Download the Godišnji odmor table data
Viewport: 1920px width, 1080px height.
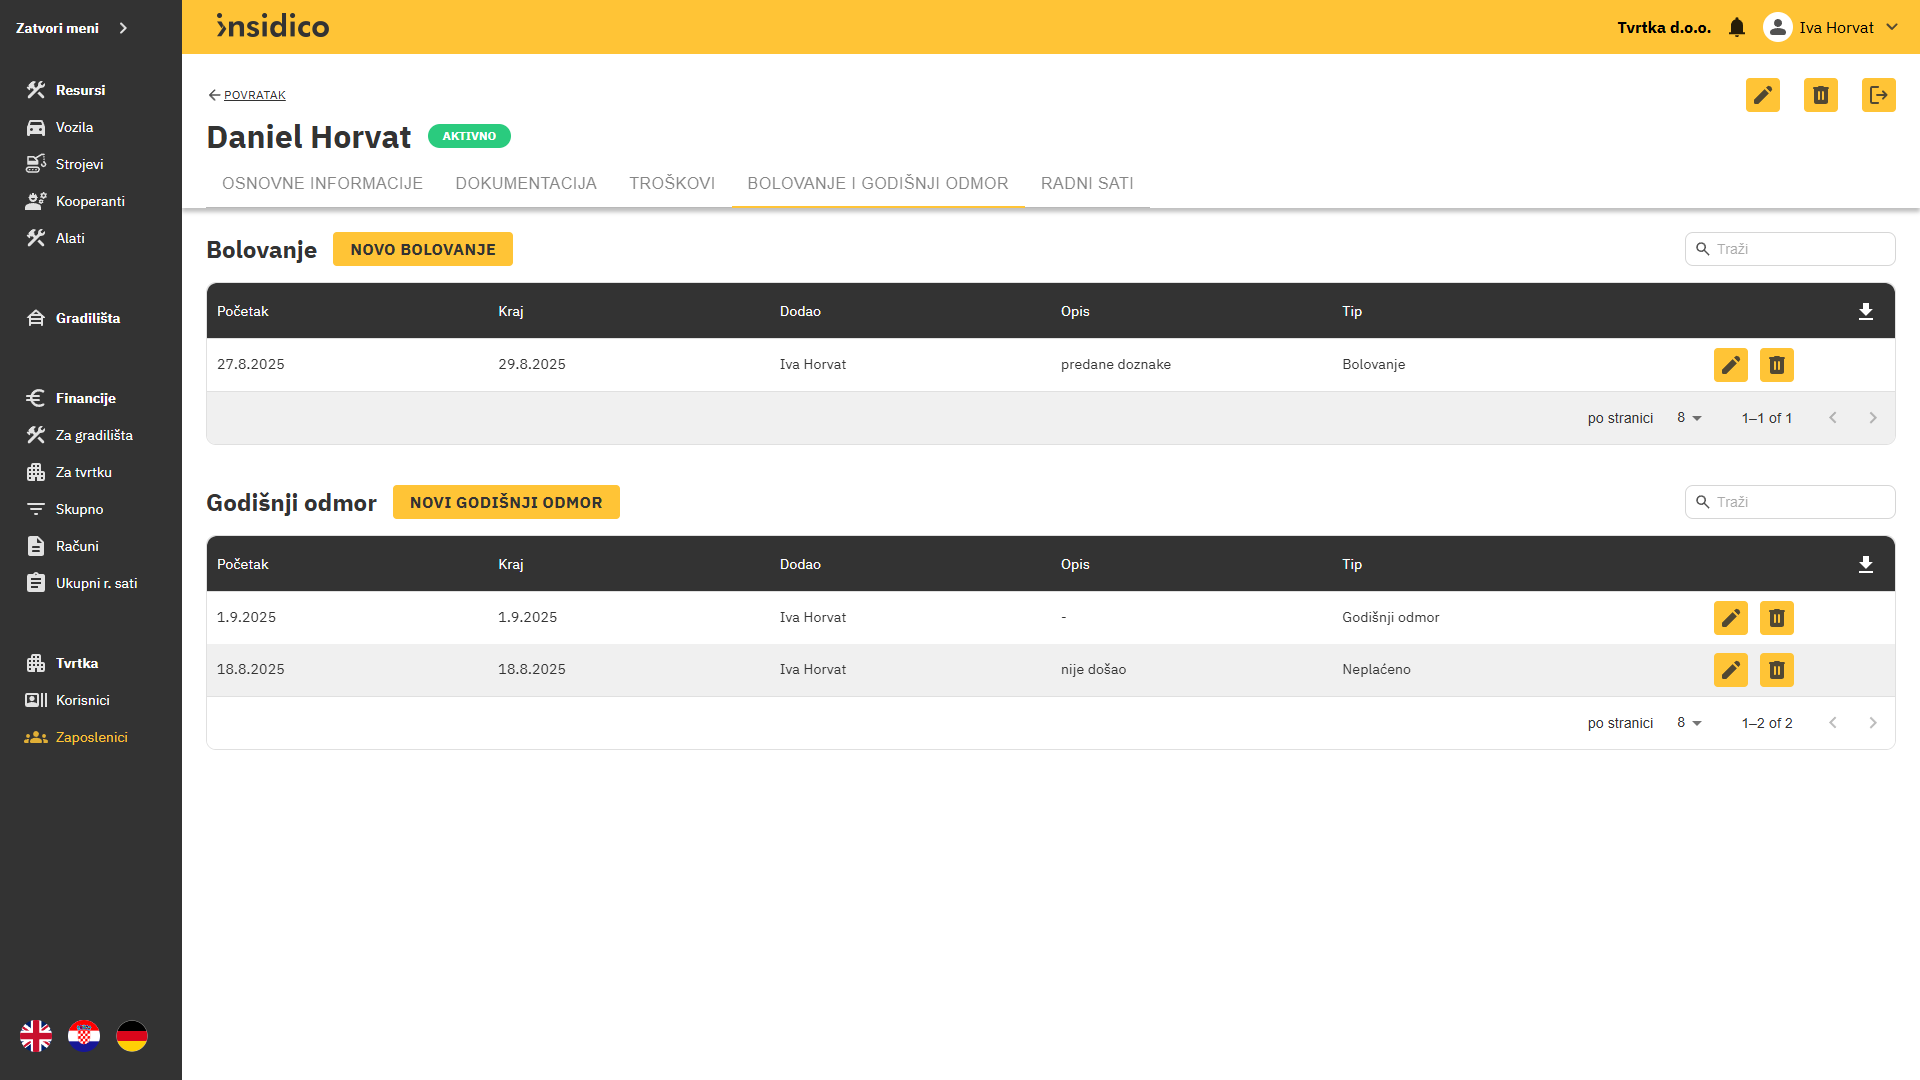1866,565
